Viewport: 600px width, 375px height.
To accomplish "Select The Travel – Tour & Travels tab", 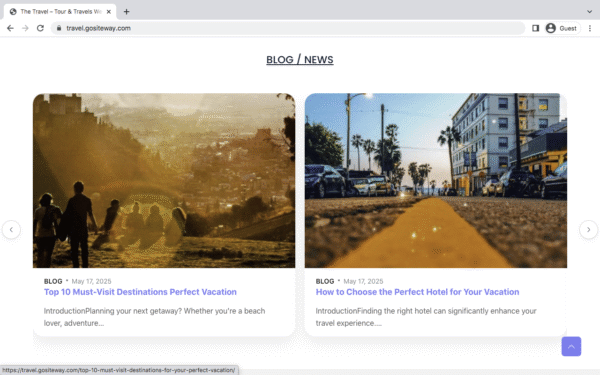I will tap(60, 12).
